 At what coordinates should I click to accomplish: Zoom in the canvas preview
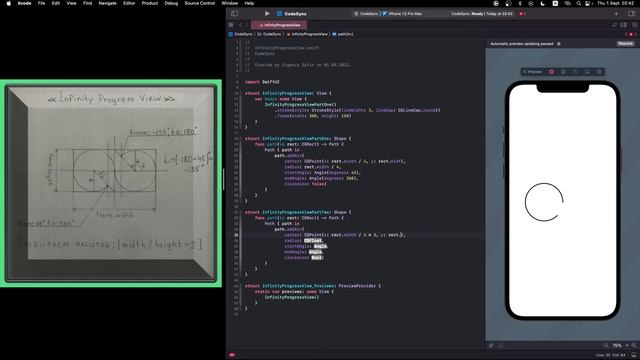click(x=634, y=345)
